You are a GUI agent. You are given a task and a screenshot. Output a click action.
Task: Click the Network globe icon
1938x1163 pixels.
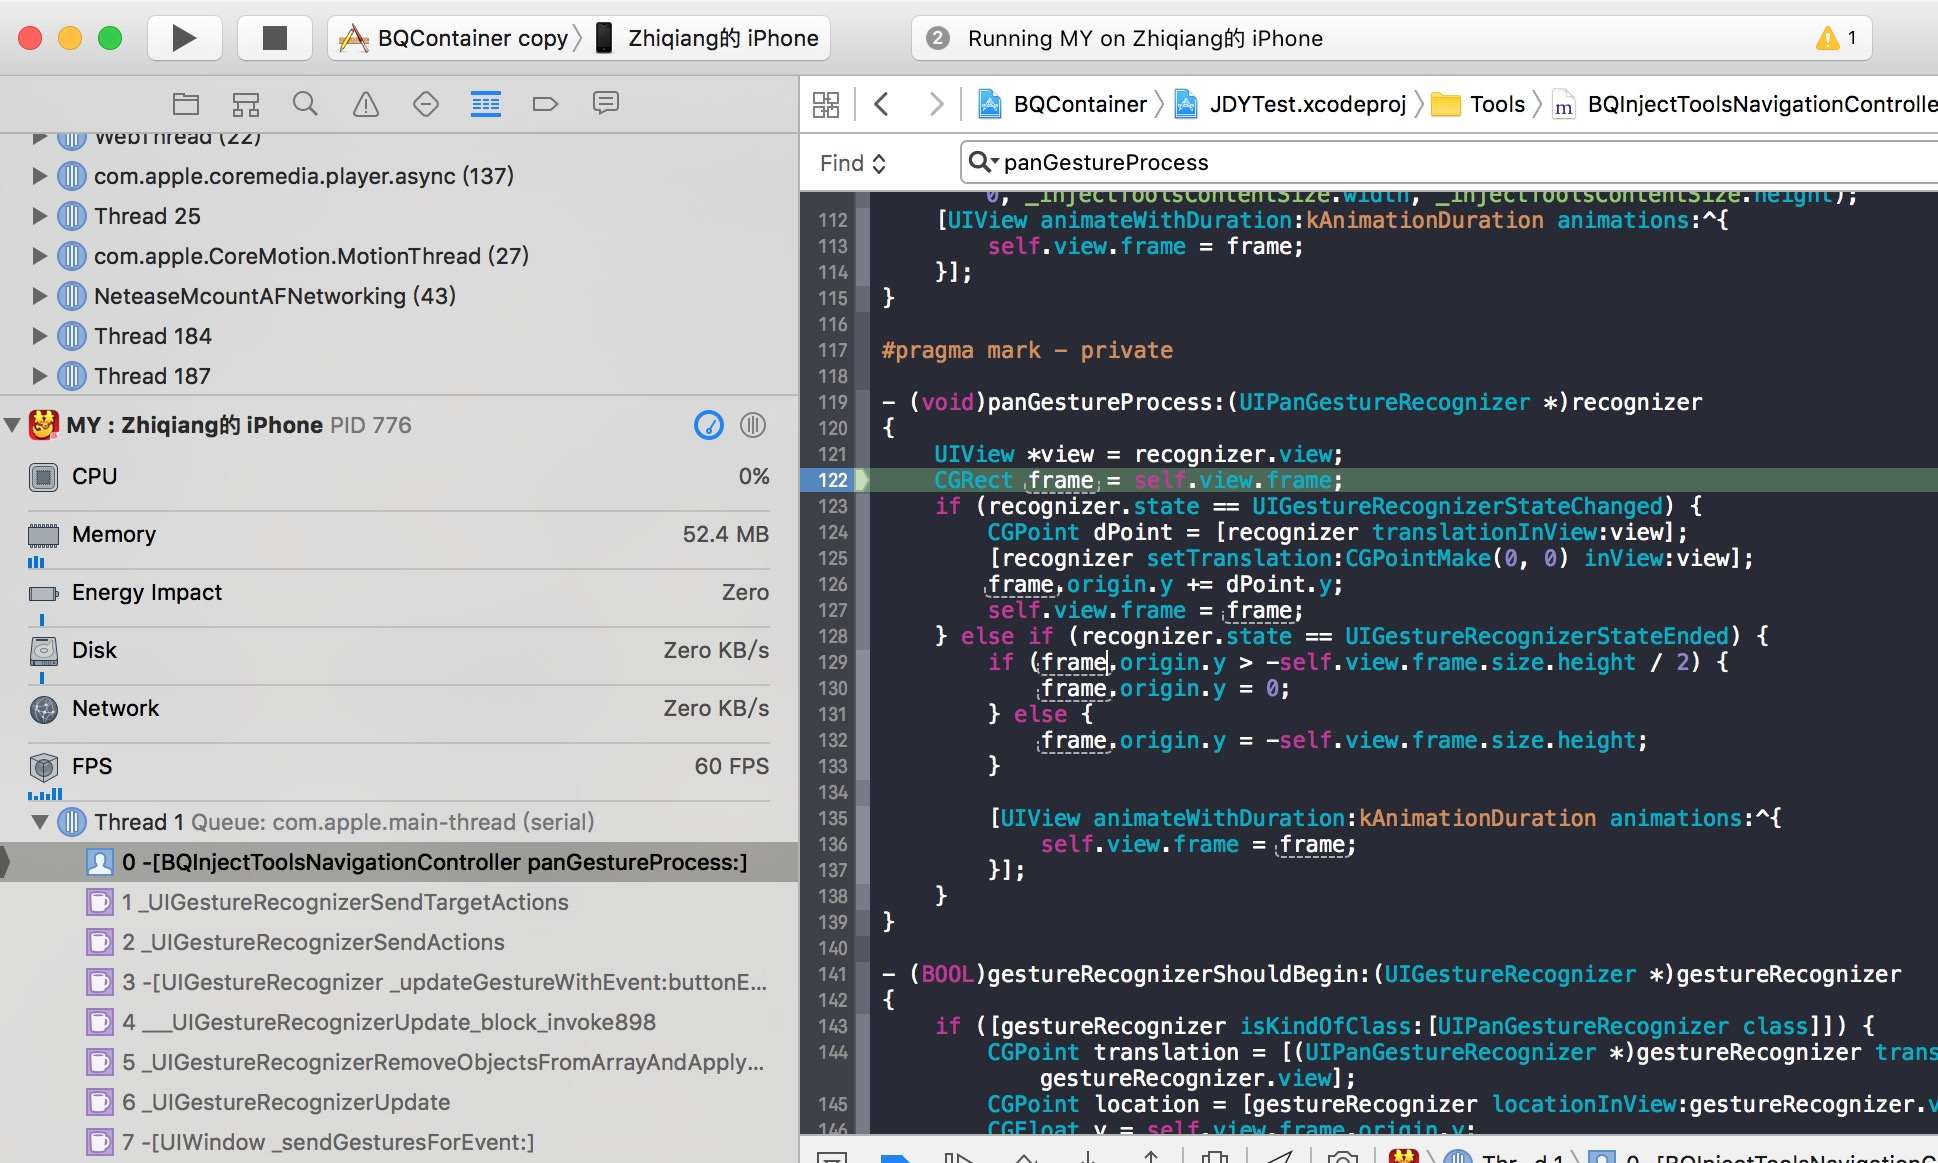(43, 709)
